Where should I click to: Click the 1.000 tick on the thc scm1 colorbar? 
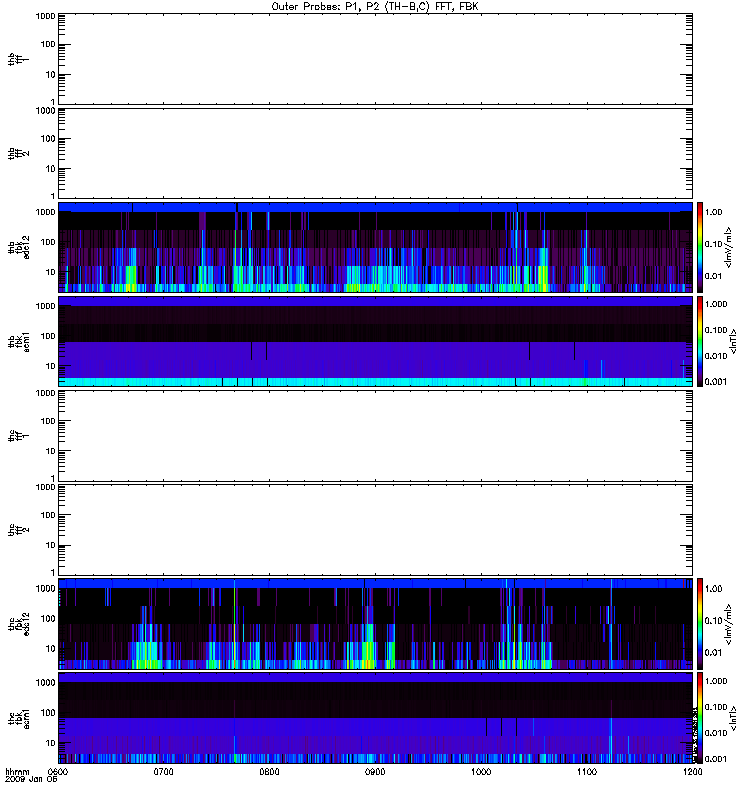pyautogui.click(x=716, y=681)
